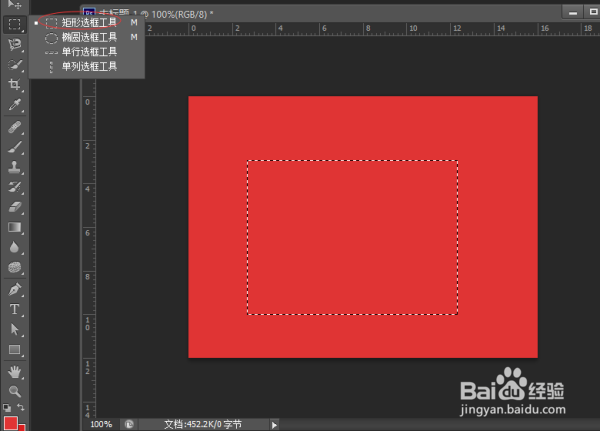The image size is (600, 431).
Task: Click the status bar icon beside 100%
Action: (129, 424)
